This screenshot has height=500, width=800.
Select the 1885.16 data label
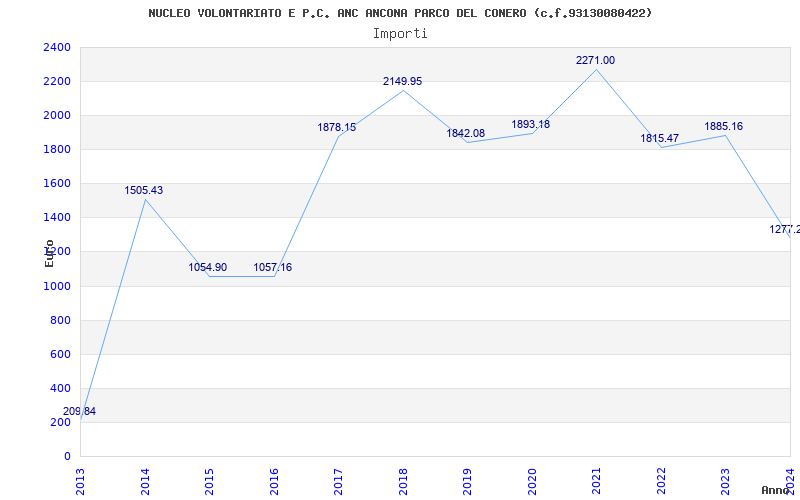pos(723,126)
